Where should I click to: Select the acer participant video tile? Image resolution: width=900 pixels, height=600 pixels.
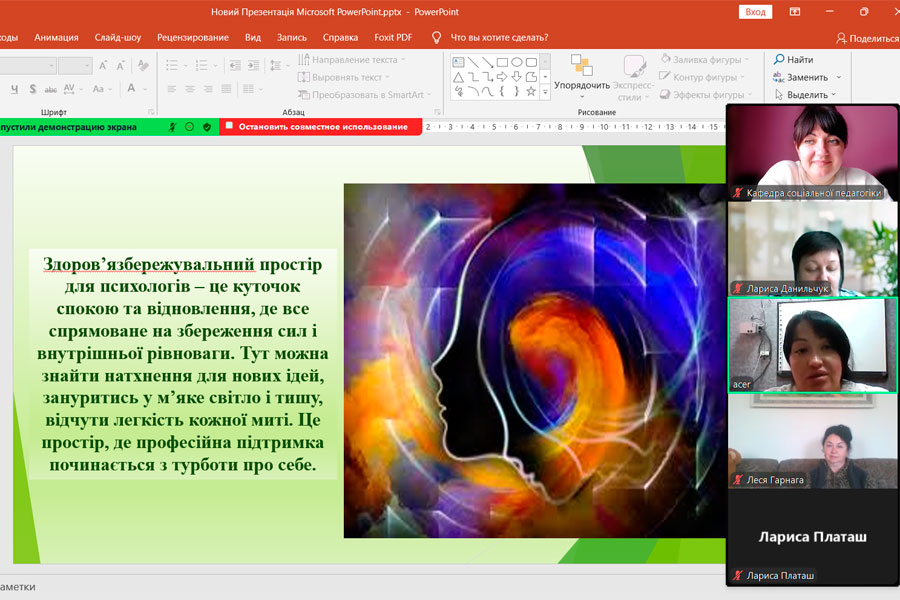(x=812, y=345)
